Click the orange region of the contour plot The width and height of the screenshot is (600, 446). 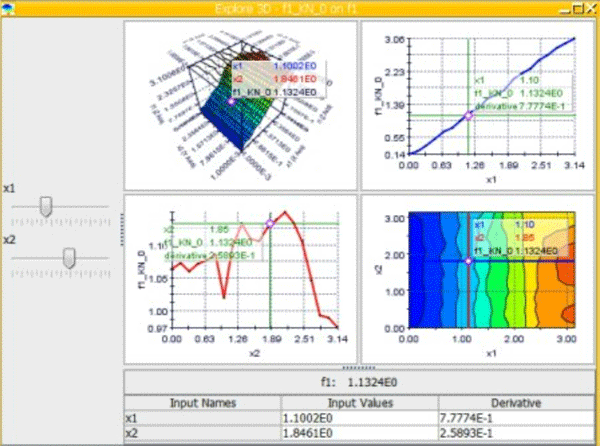(x=549, y=295)
